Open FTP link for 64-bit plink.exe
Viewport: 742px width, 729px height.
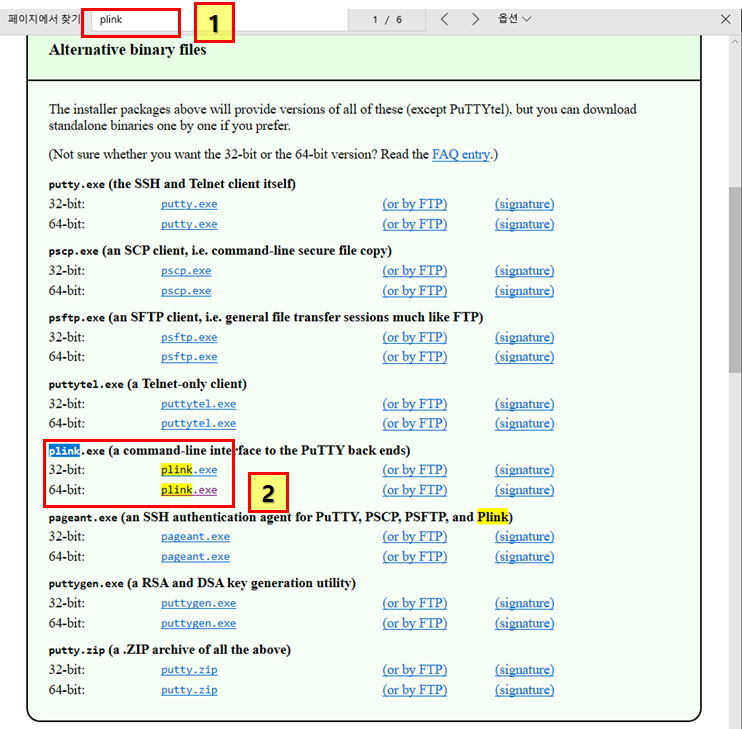(415, 490)
